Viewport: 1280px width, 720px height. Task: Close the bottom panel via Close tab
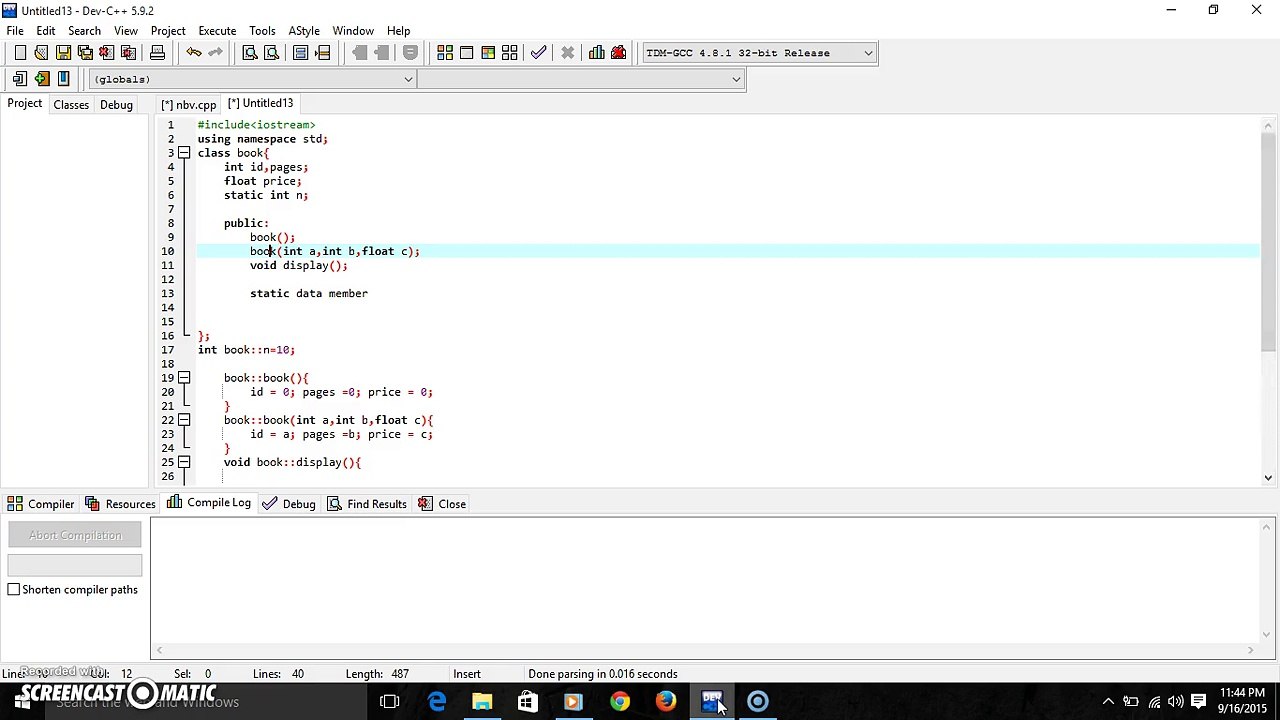(441, 504)
